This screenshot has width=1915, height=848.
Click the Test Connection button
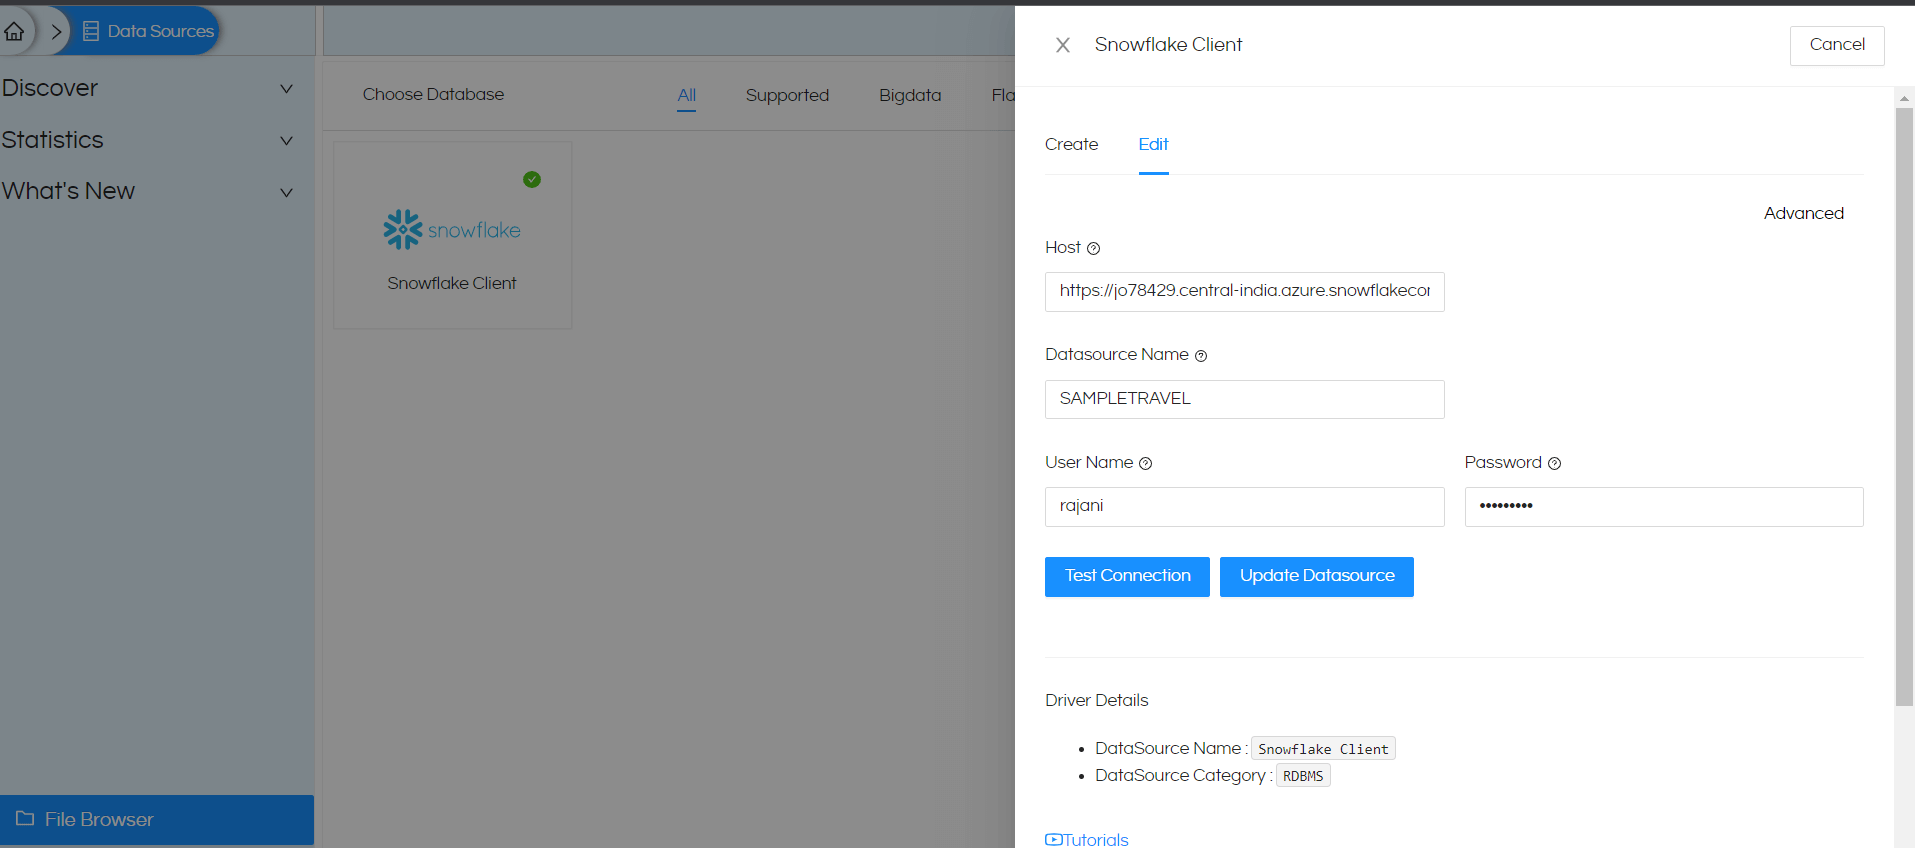[x=1127, y=577]
